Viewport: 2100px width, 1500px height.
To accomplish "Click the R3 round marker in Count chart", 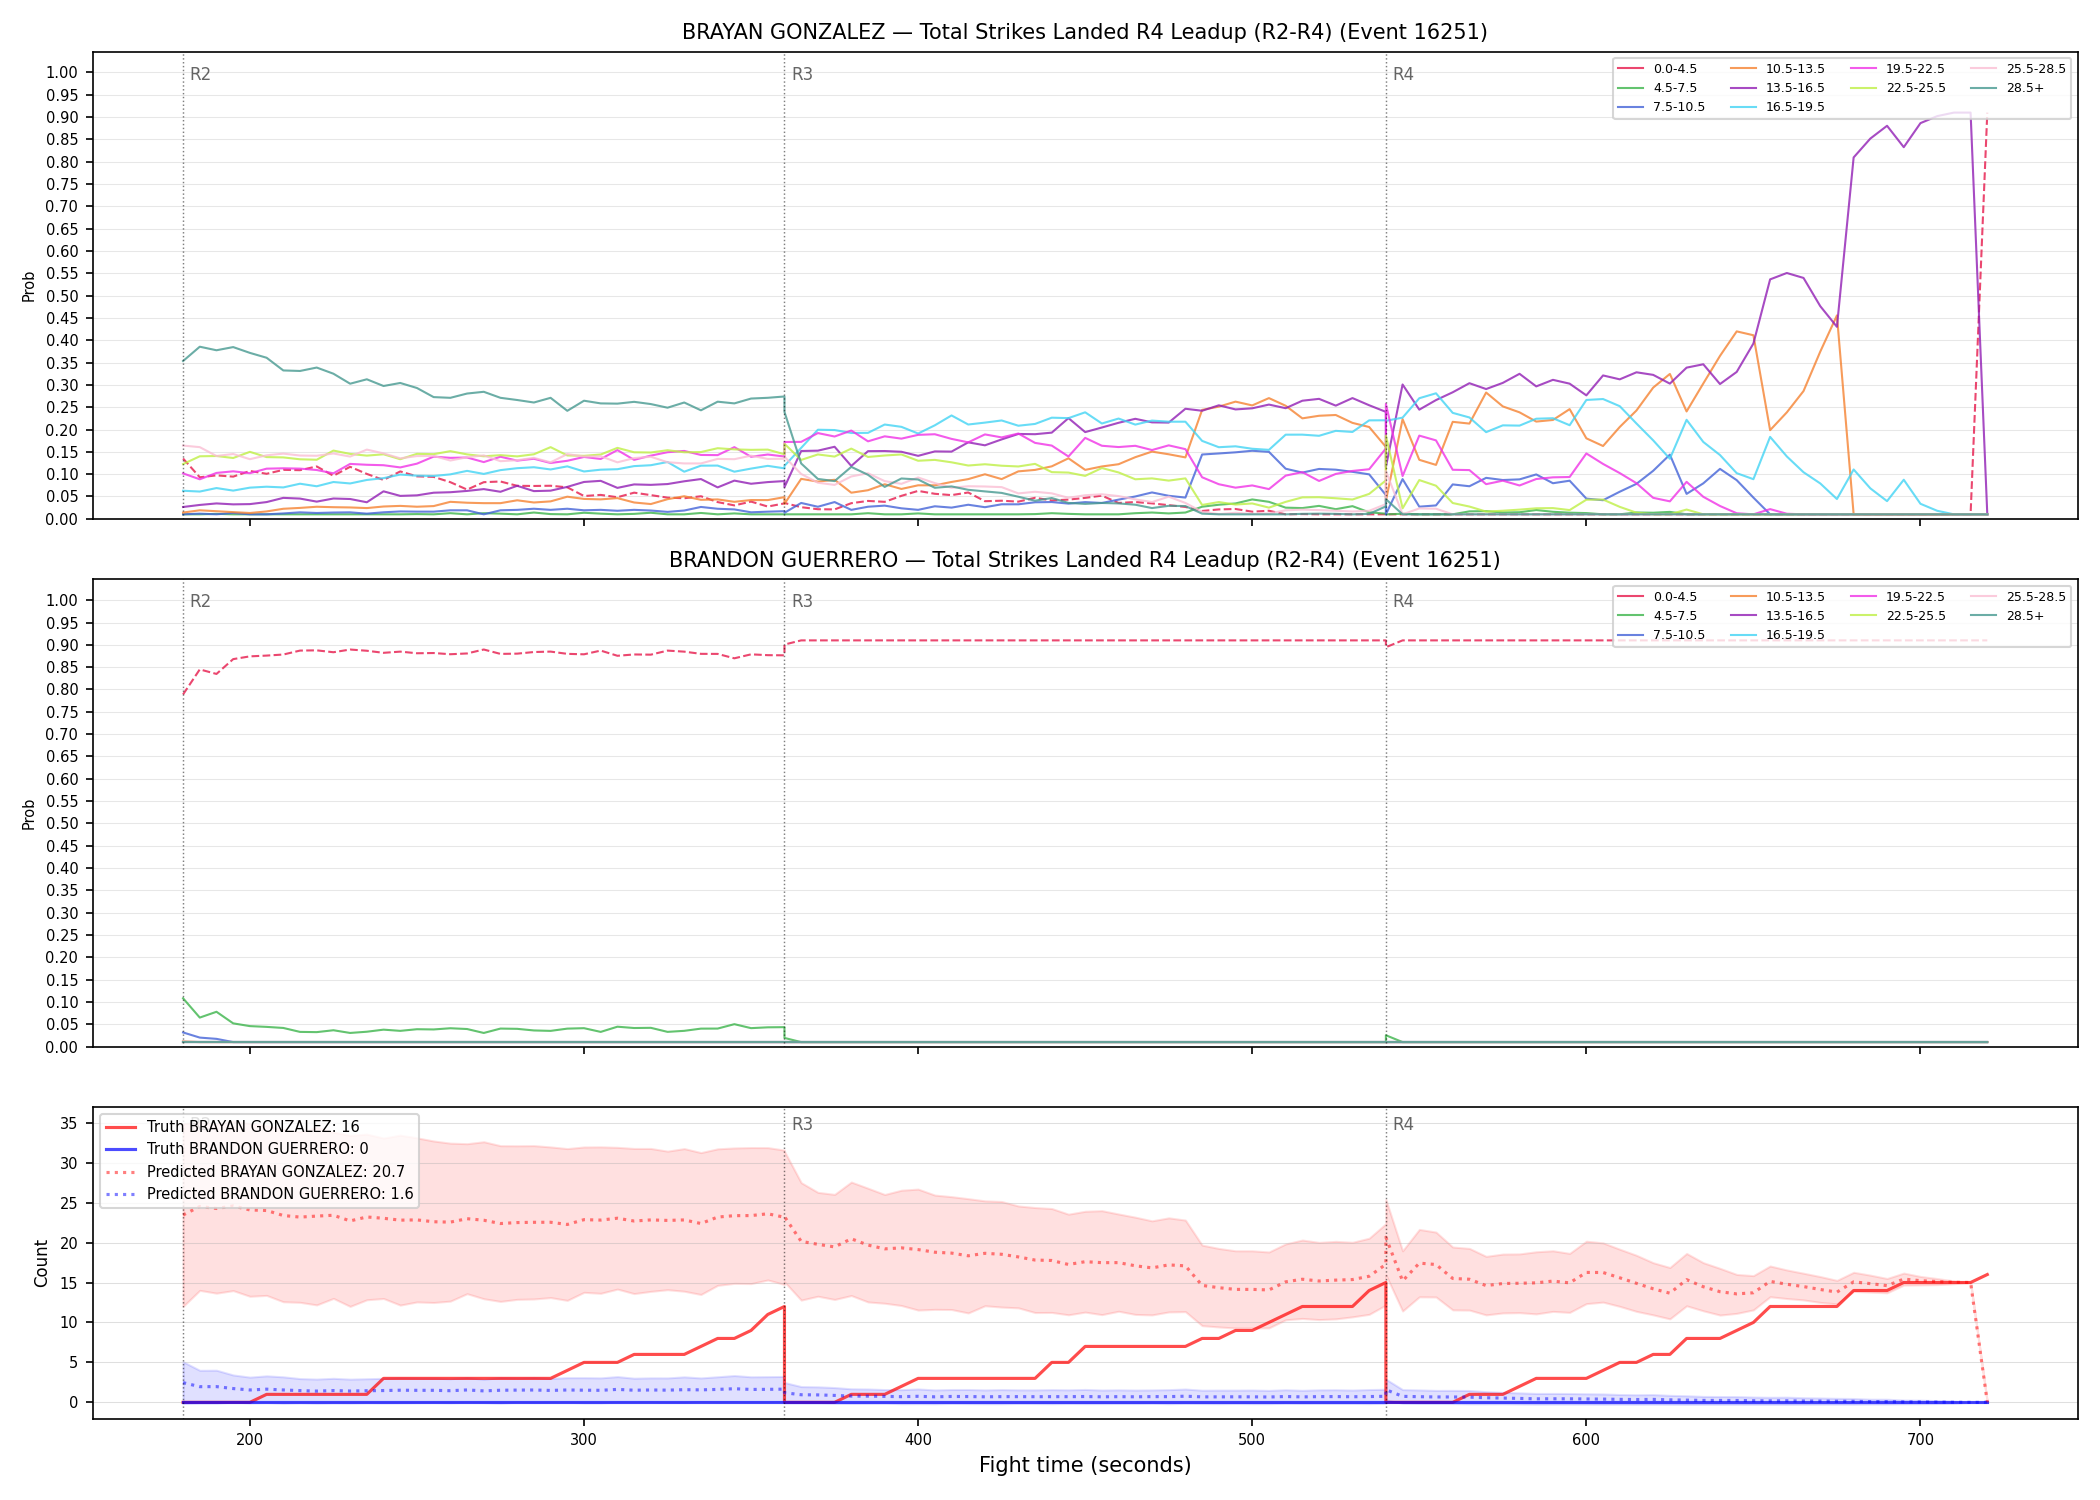I will pyautogui.click(x=802, y=1124).
